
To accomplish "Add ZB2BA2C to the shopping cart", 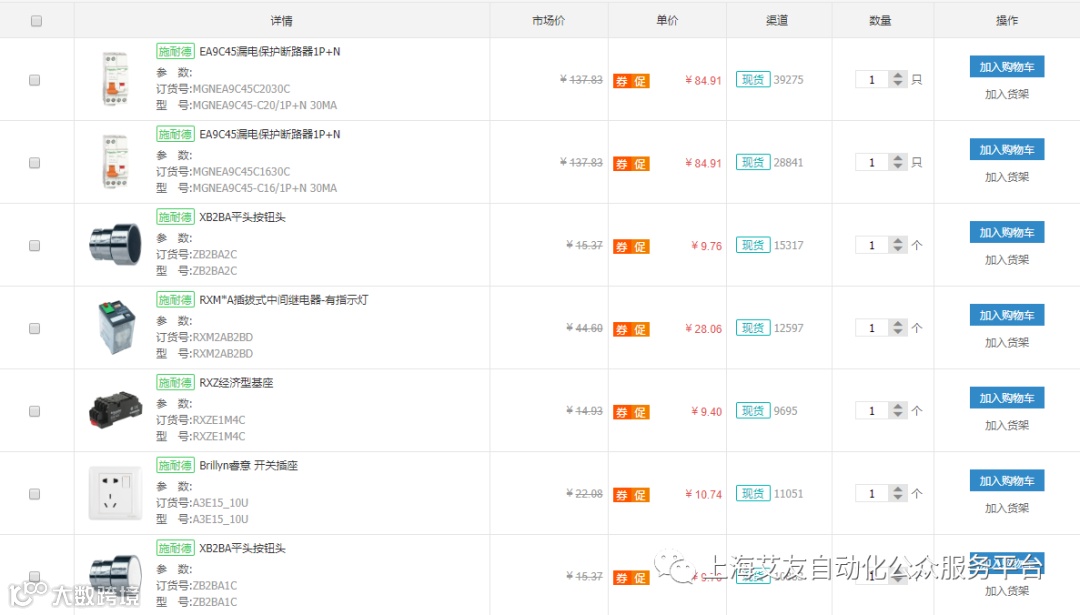I will click(1006, 232).
